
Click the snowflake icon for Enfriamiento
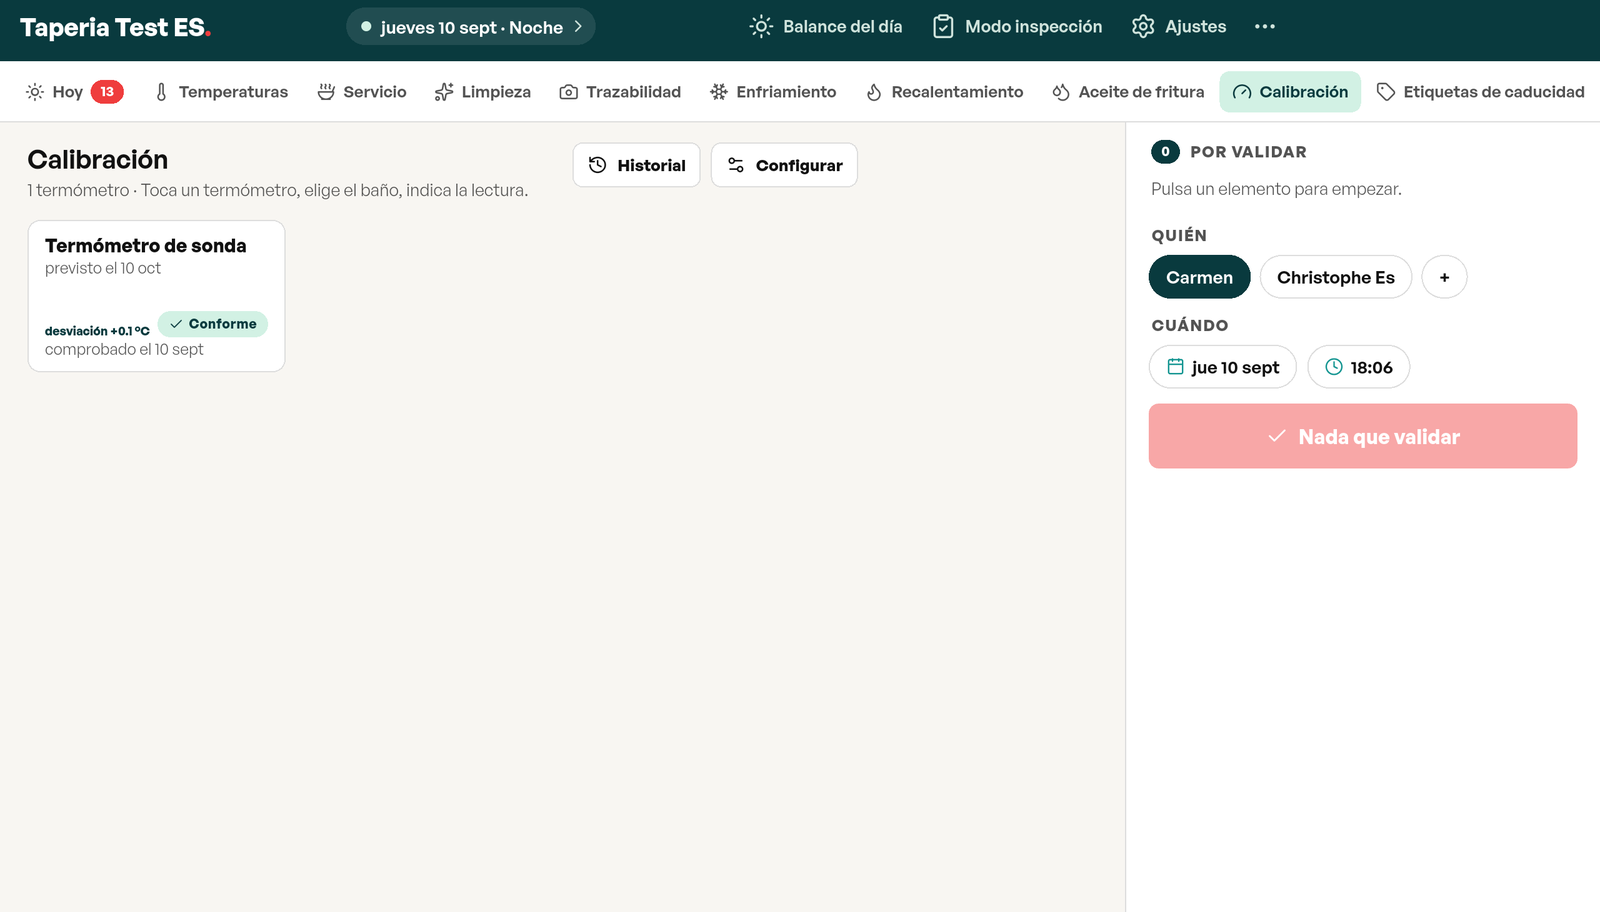pyautogui.click(x=719, y=92)
